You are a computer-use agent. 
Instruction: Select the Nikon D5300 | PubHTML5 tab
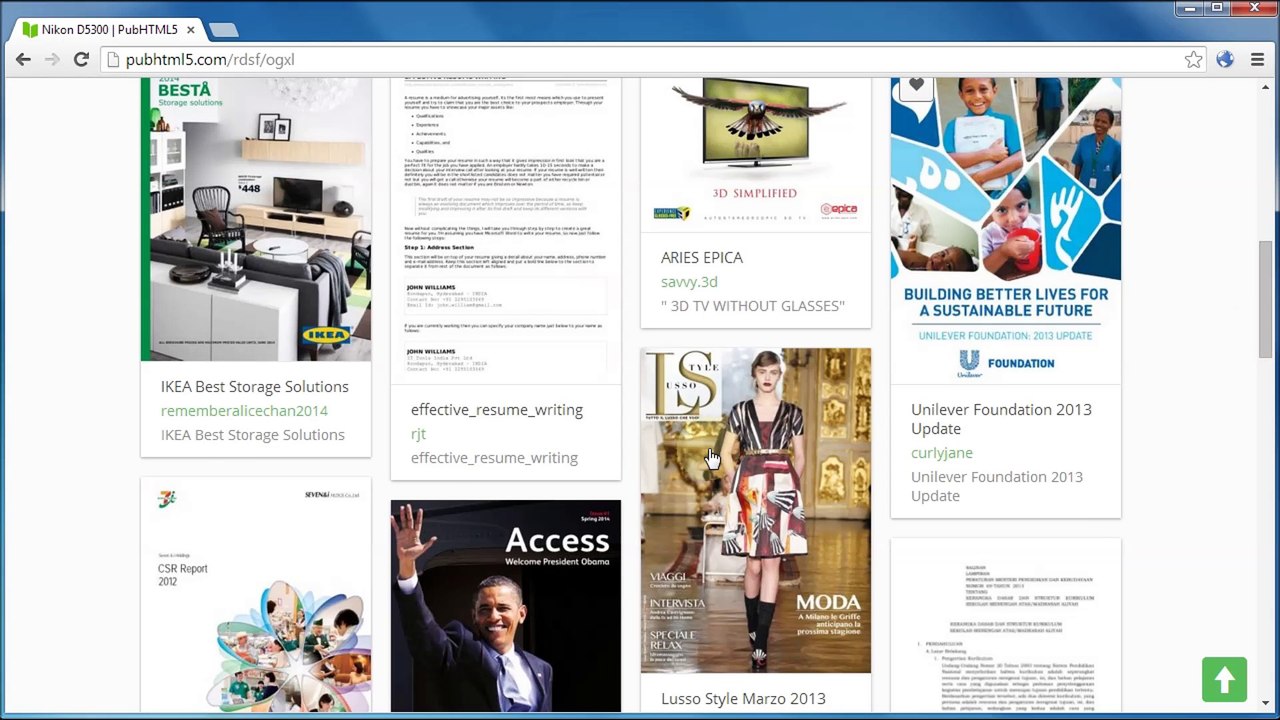click(108, 30)
